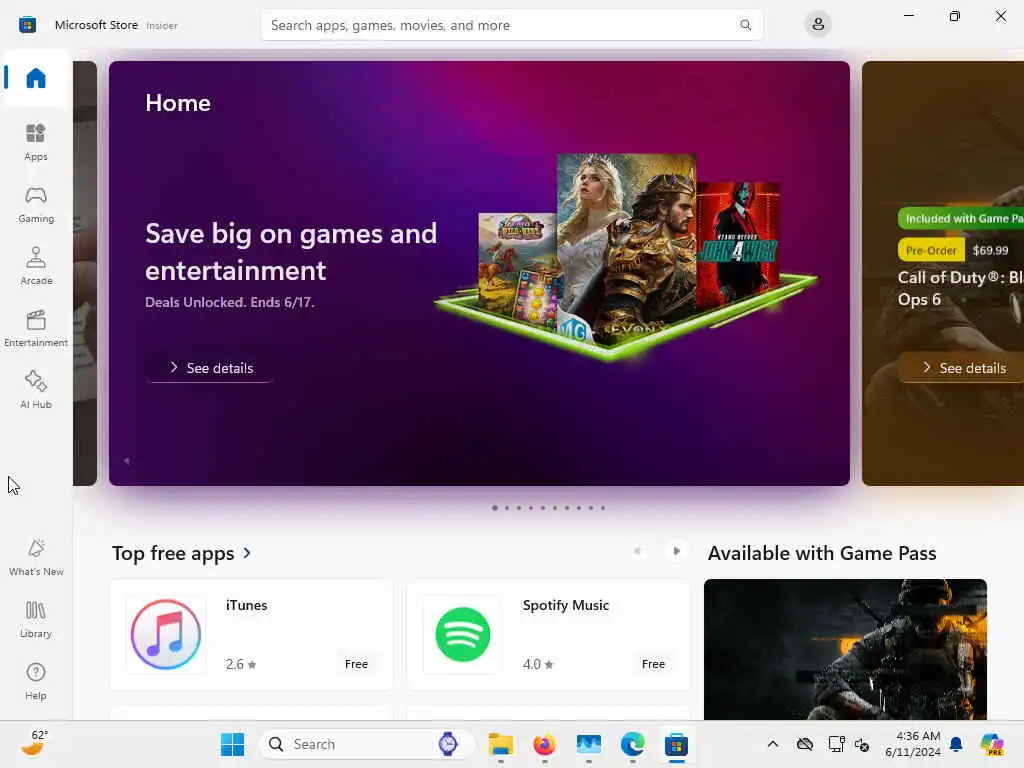Show hidden system tray icons

pyautogui.click(x=773, y=744)
